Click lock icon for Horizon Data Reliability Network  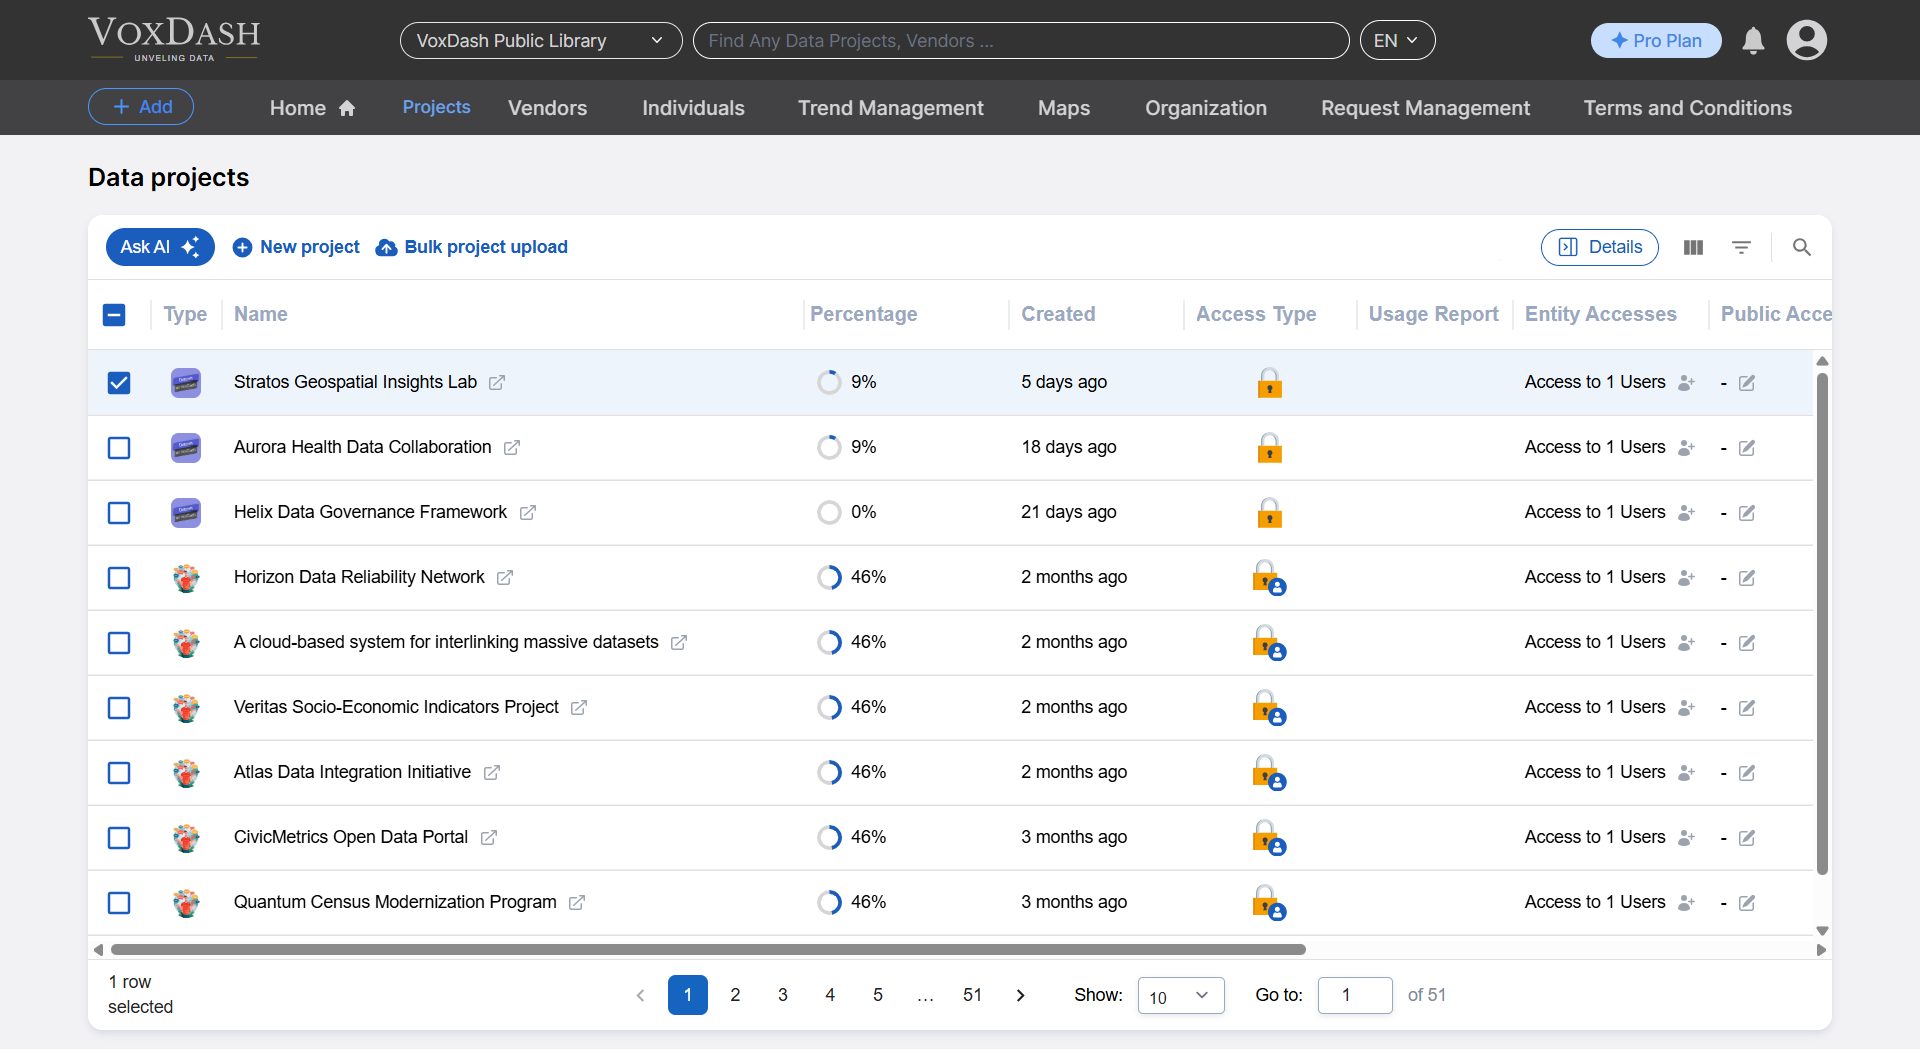tap(1268, 578)
